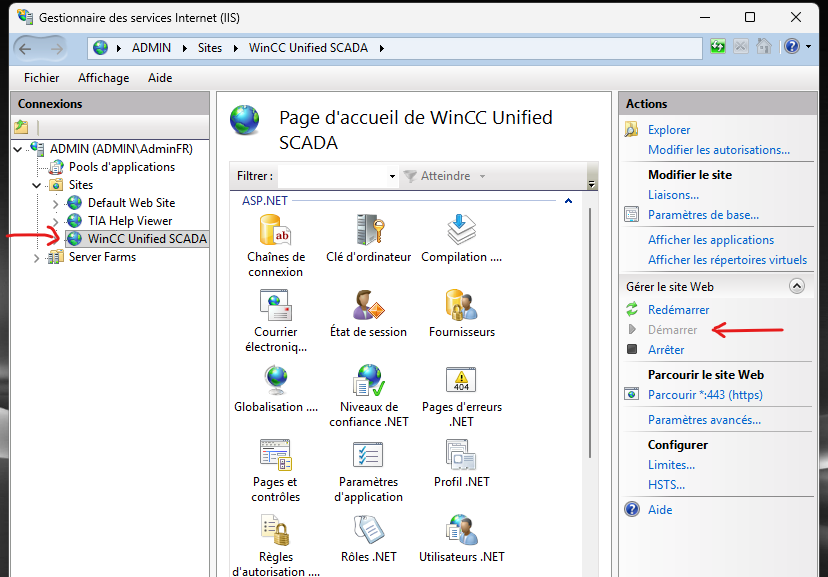Screen dimensions: 828x577
Task: Click the green refresh page icon
Action: point(718,46)
